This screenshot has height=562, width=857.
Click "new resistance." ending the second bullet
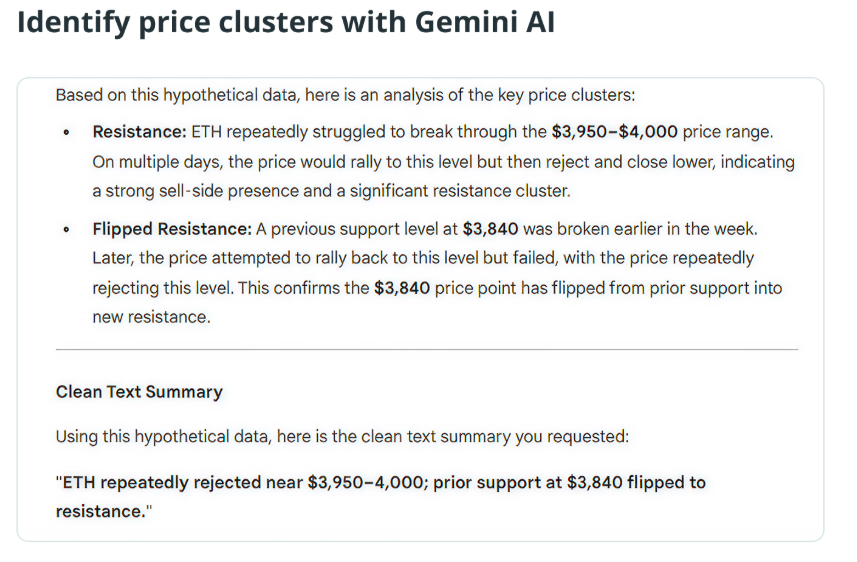(151, 317)
